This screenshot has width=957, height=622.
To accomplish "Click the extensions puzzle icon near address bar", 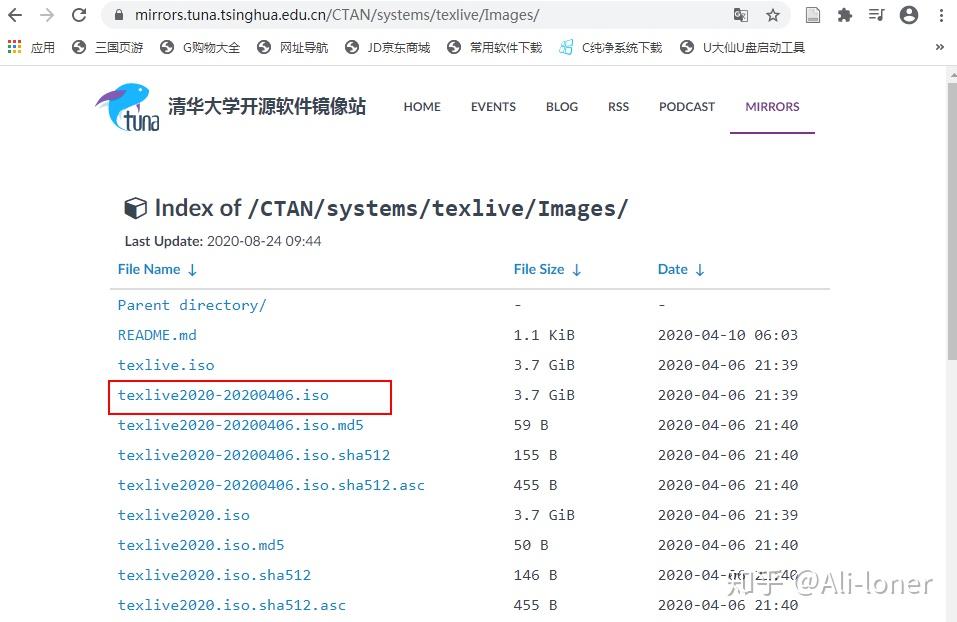I will (845, 16).
